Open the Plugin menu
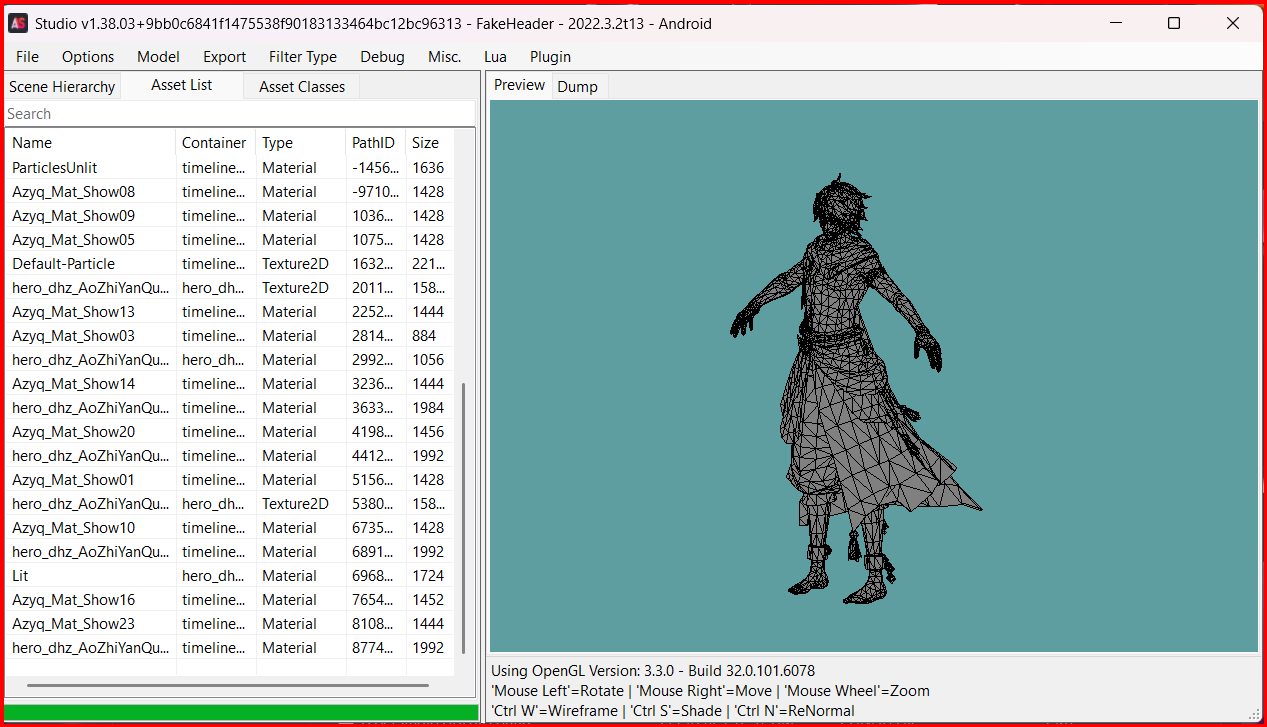The height and width of the screenshot is (727, 1267). [x=550, y=57]
